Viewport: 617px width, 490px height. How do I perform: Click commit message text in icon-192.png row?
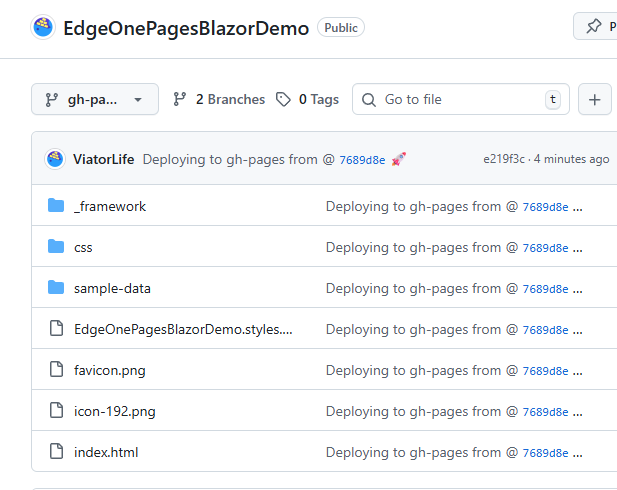(422, 411)
